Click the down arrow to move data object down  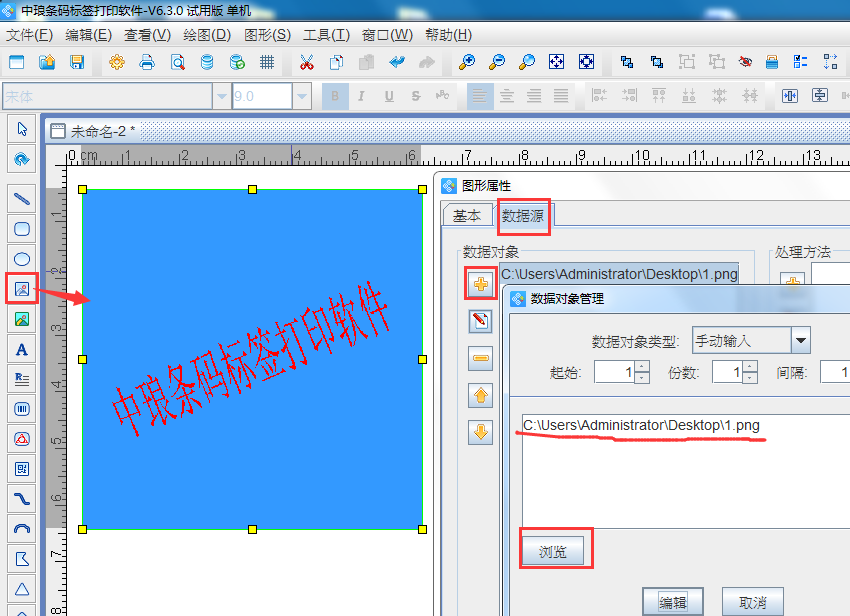click(481, 432)
